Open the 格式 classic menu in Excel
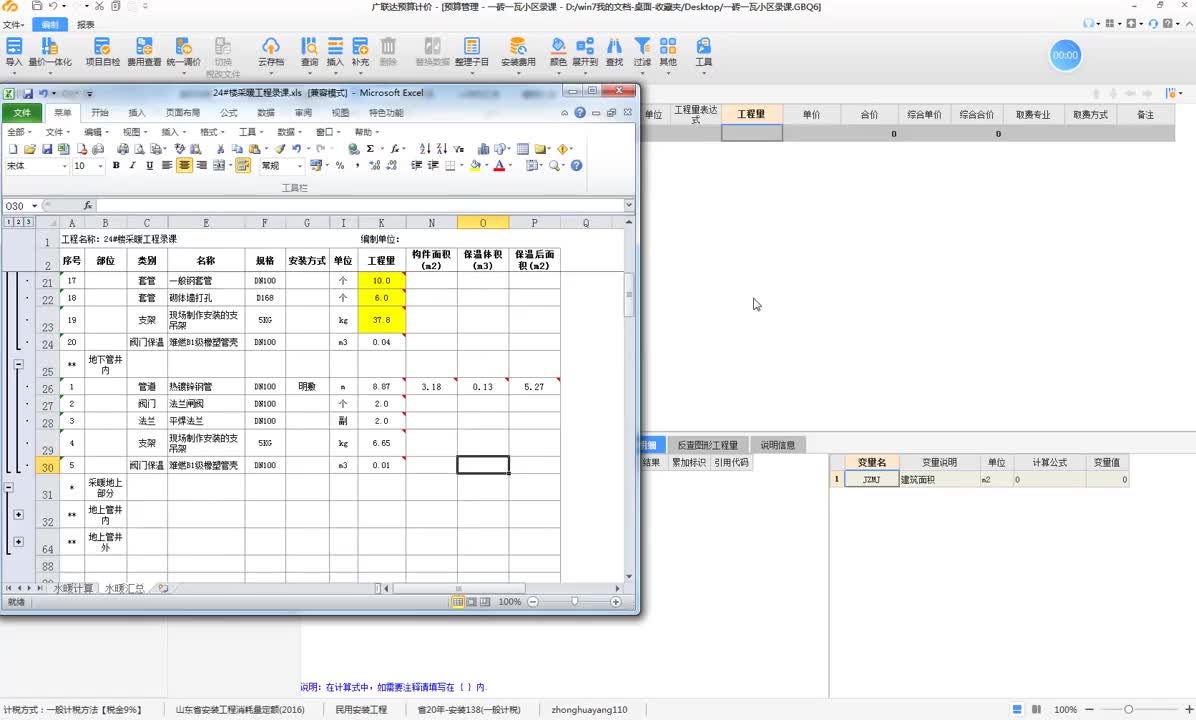The width and height of the screenshot is (1196, 720). pos(211,132)
